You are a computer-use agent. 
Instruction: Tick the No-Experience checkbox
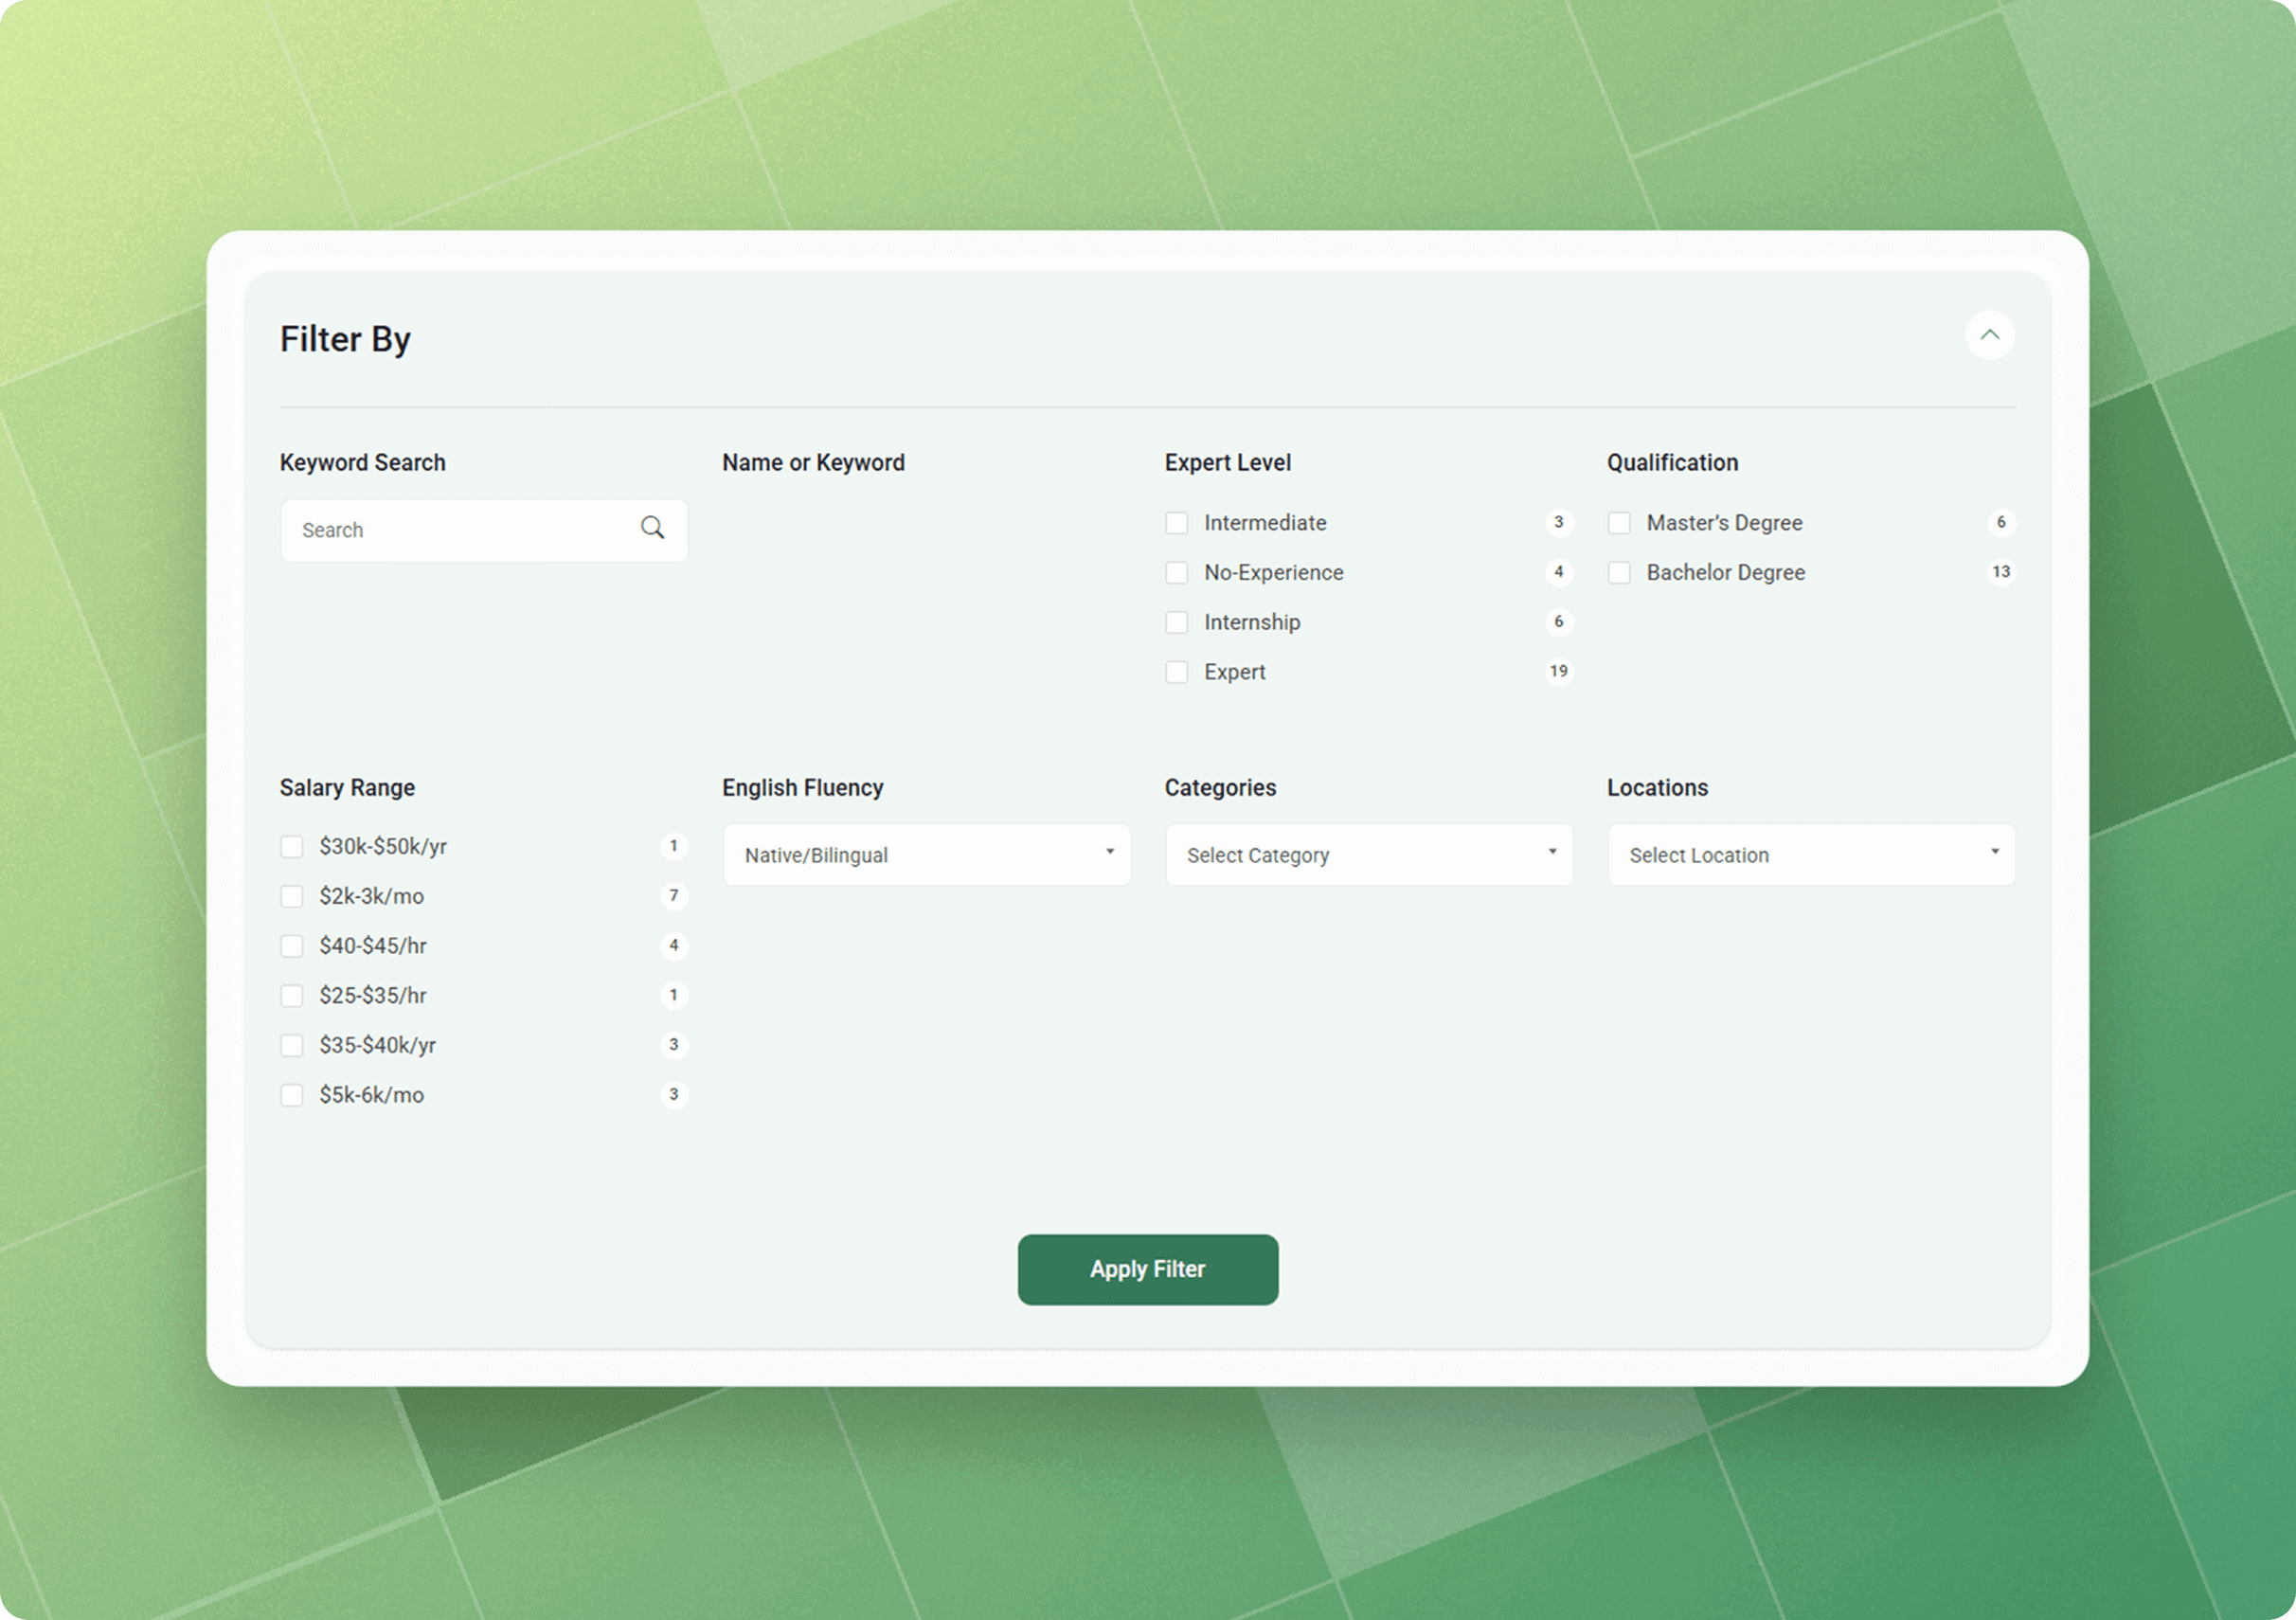coord(1177,573)
